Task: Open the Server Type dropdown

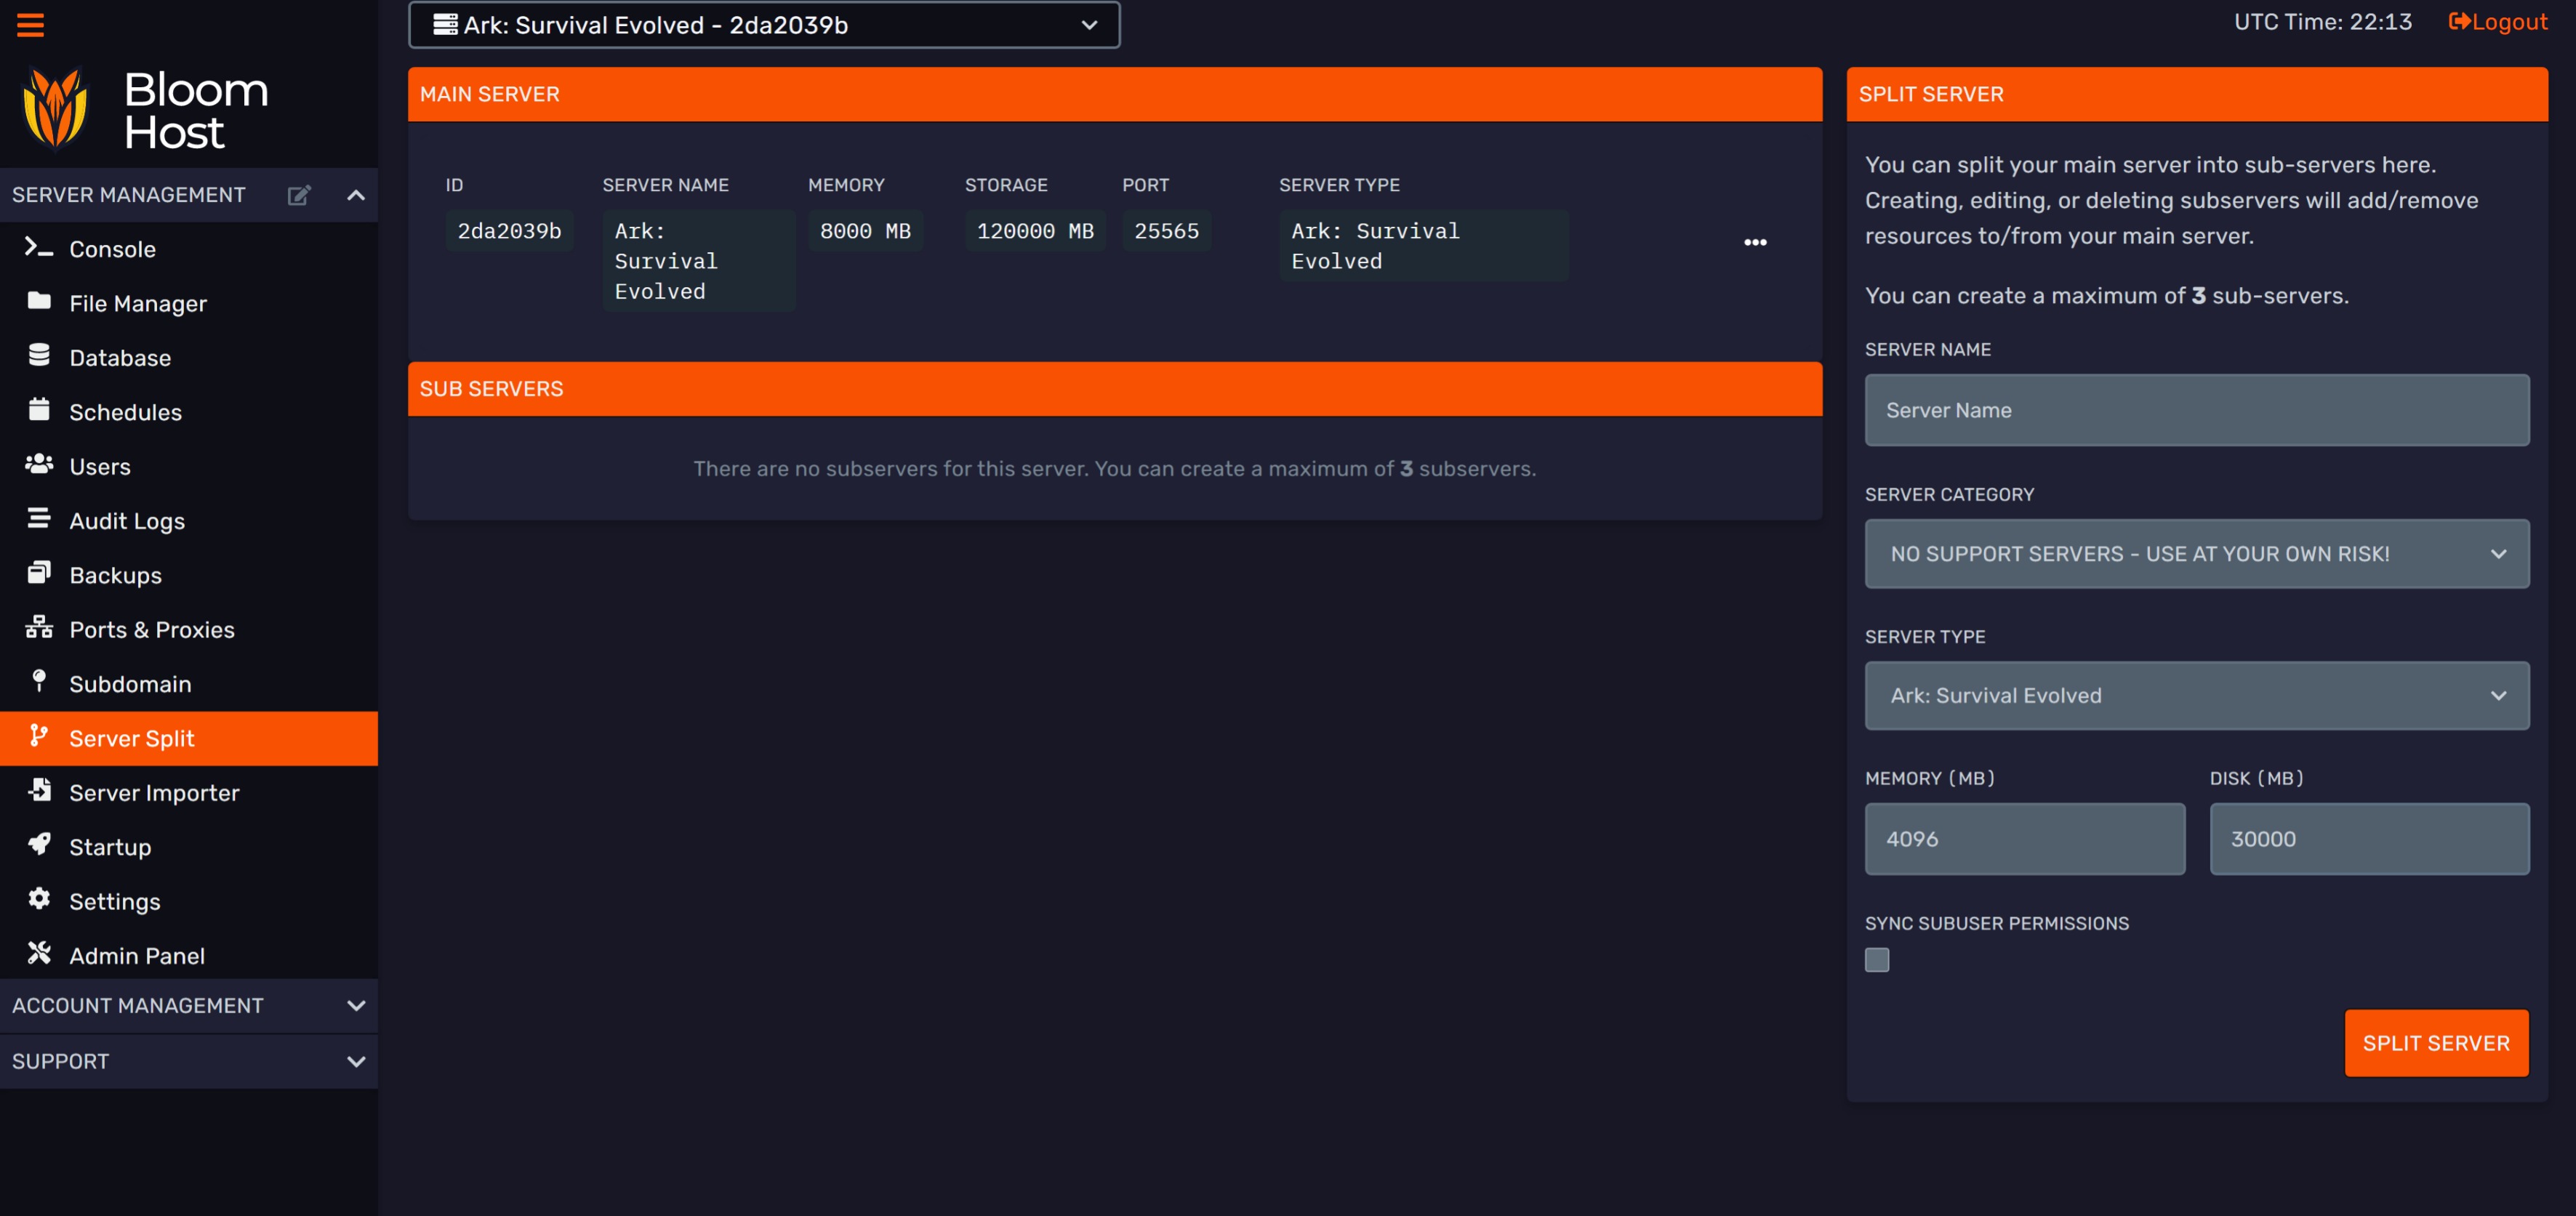Action: click(x=2196, y=696)
